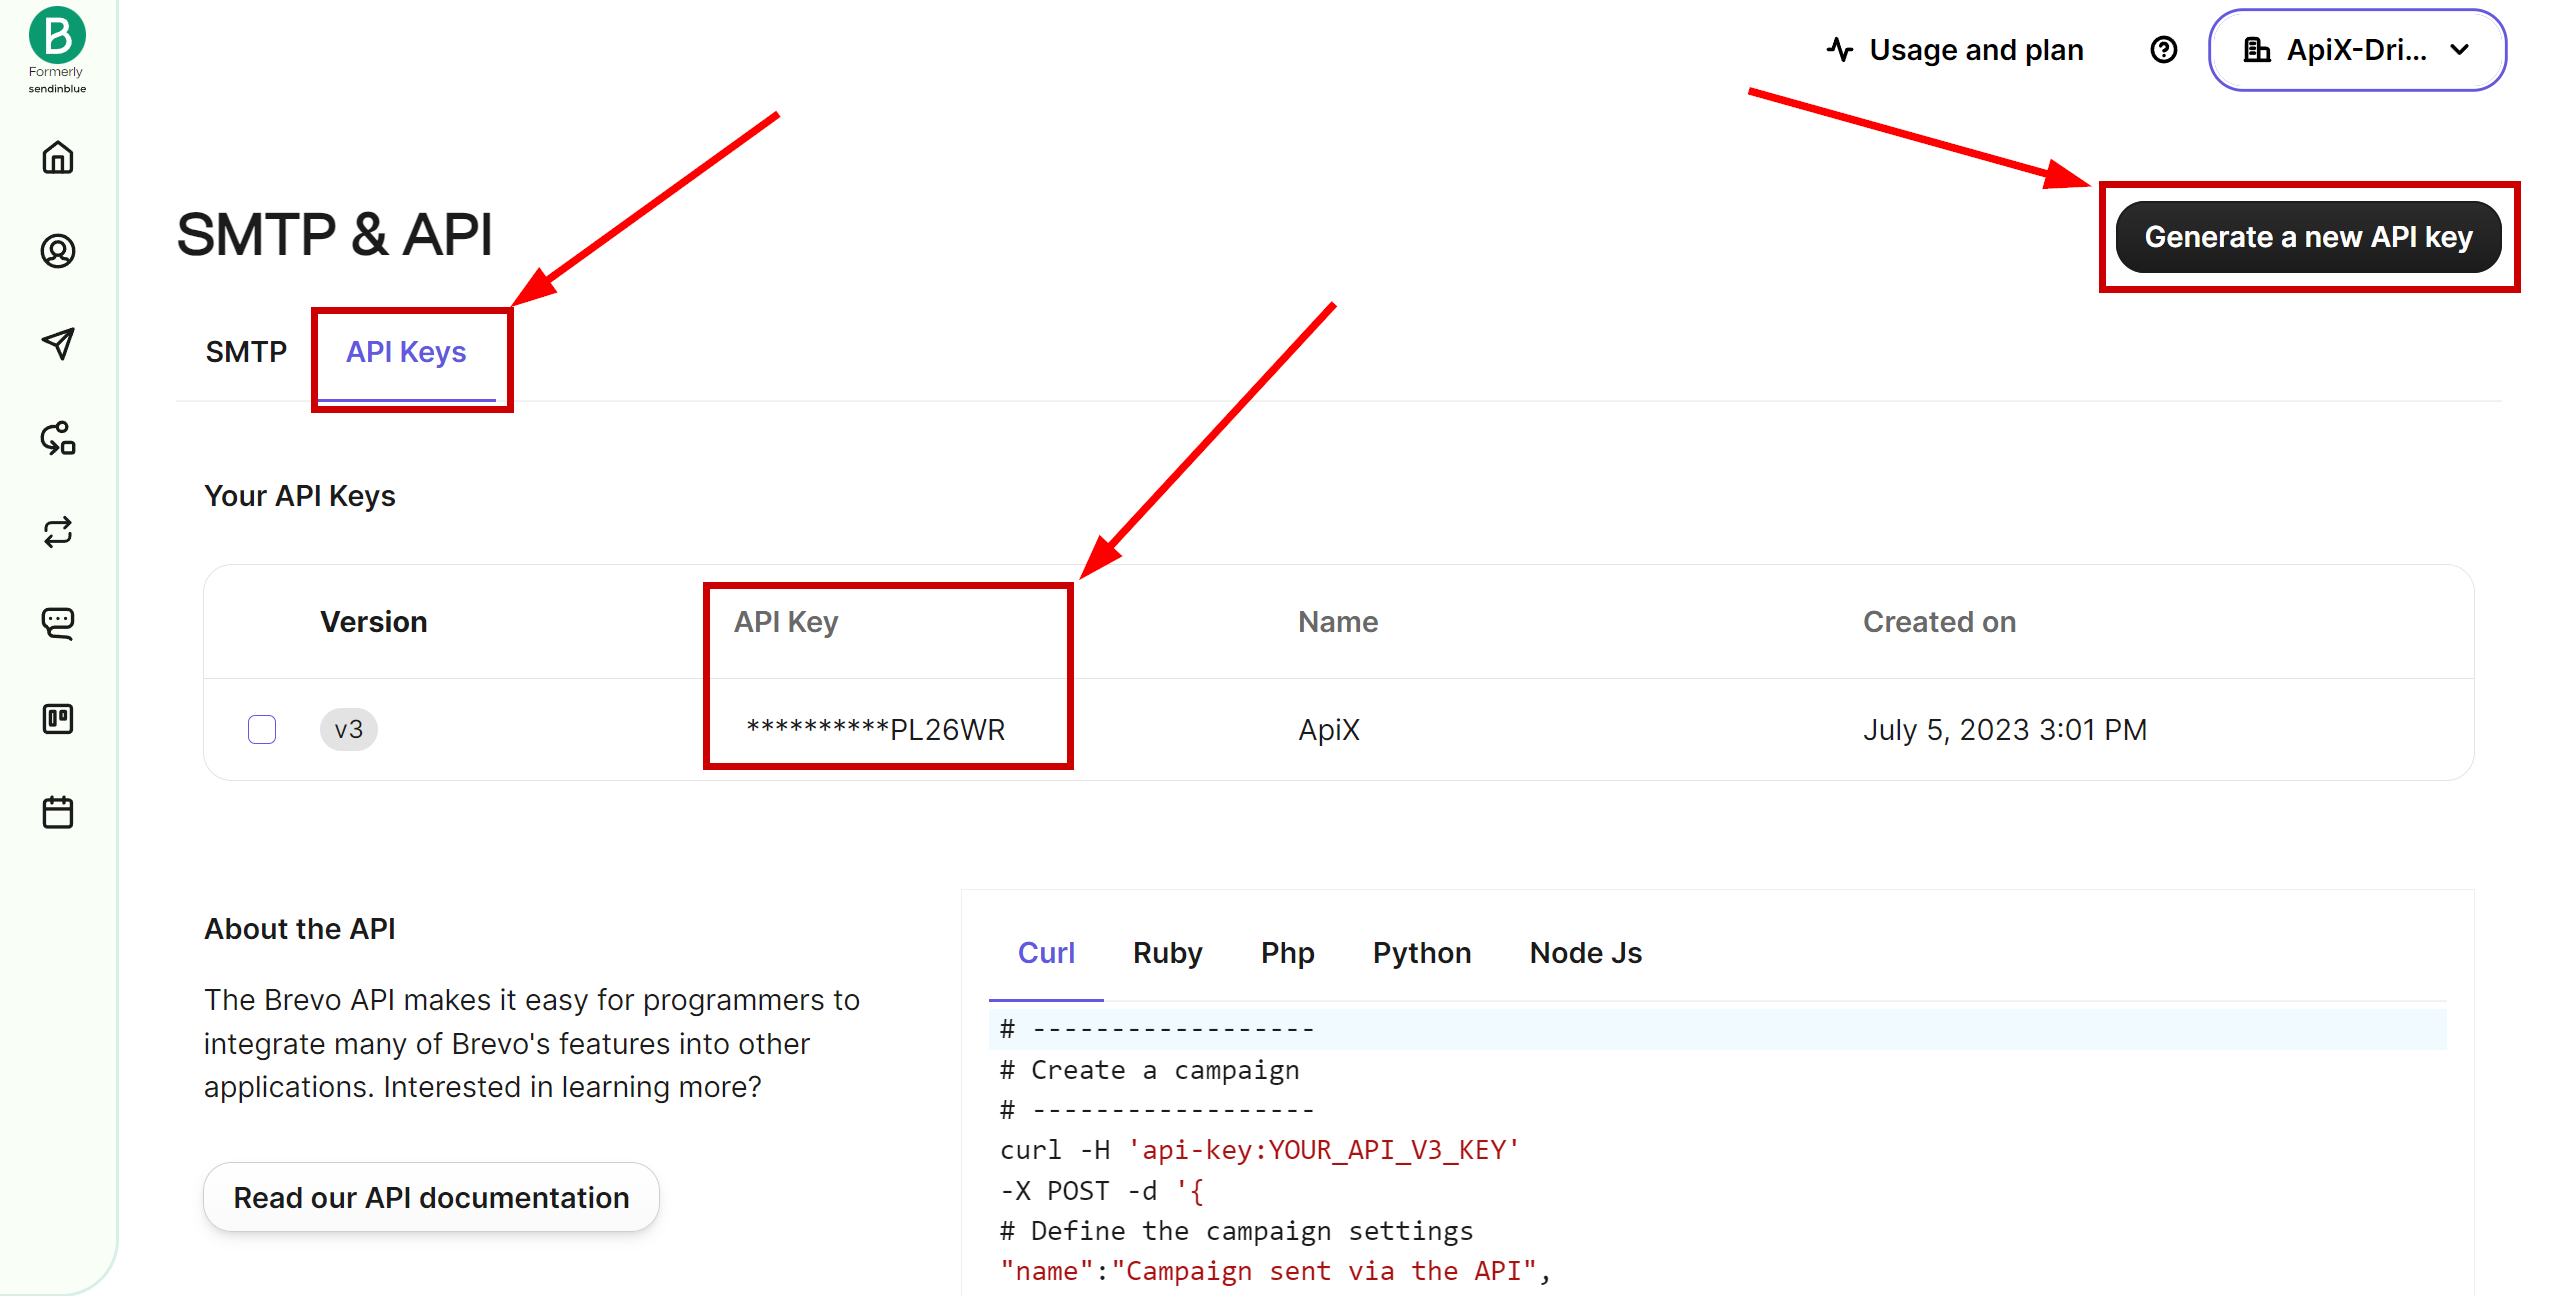Screen dimensions: 2560x1296
Task: Select the Ruby code tab
Action: (x=1167, y=952)
